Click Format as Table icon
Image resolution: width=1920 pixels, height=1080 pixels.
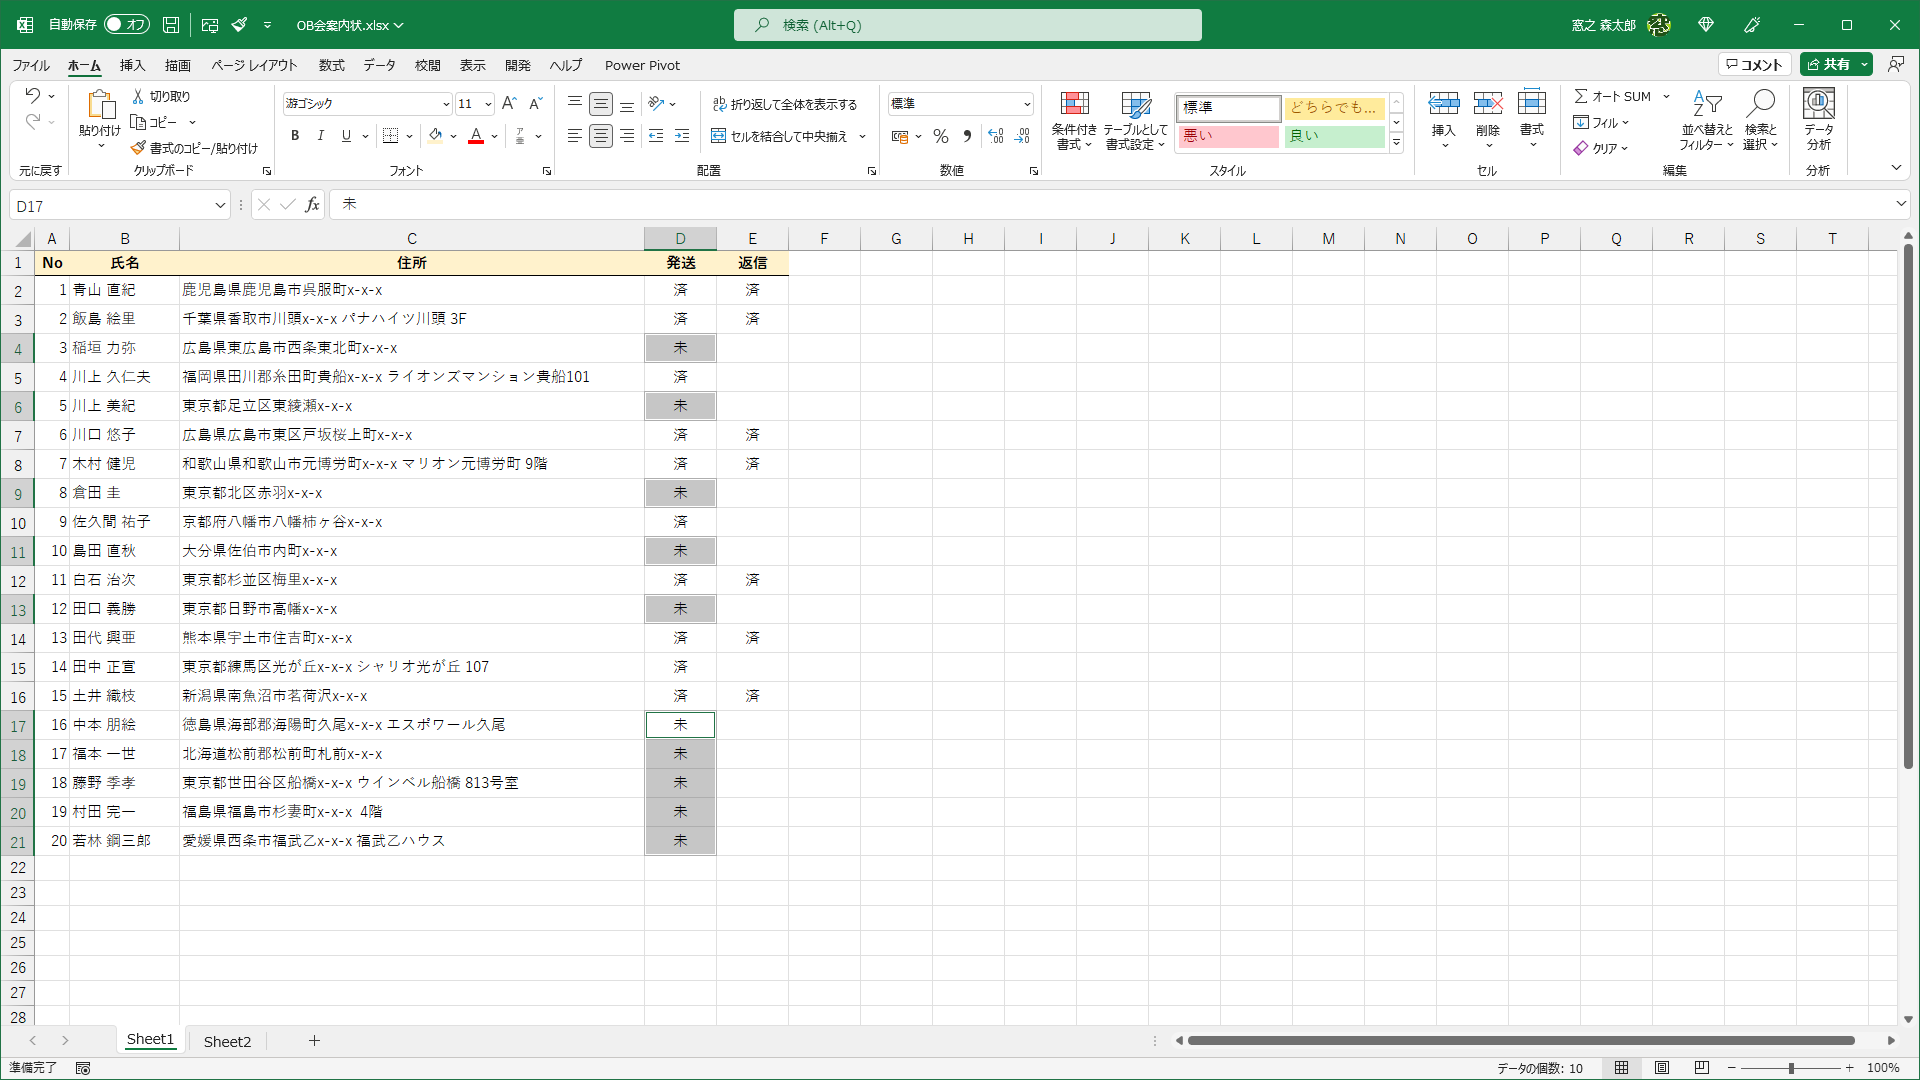1135,105
